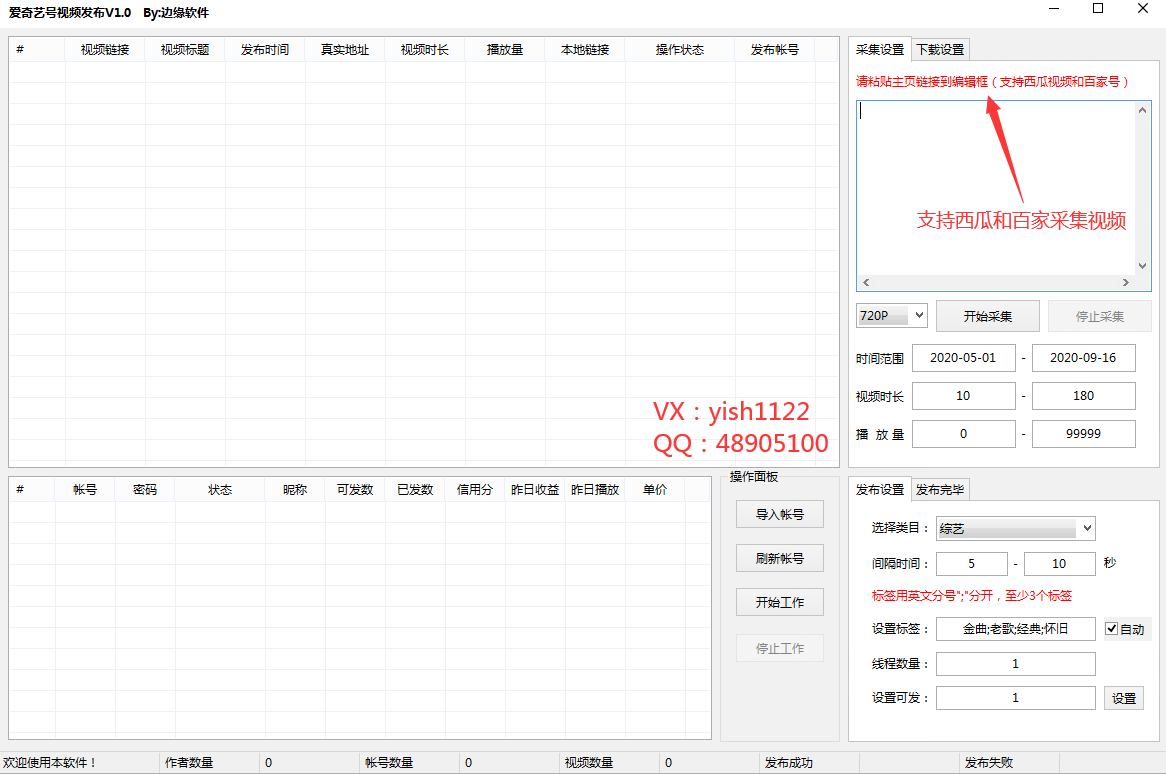Click the 密码 column header
Screen dimensions: 1166x774
[x=145, y=489]
